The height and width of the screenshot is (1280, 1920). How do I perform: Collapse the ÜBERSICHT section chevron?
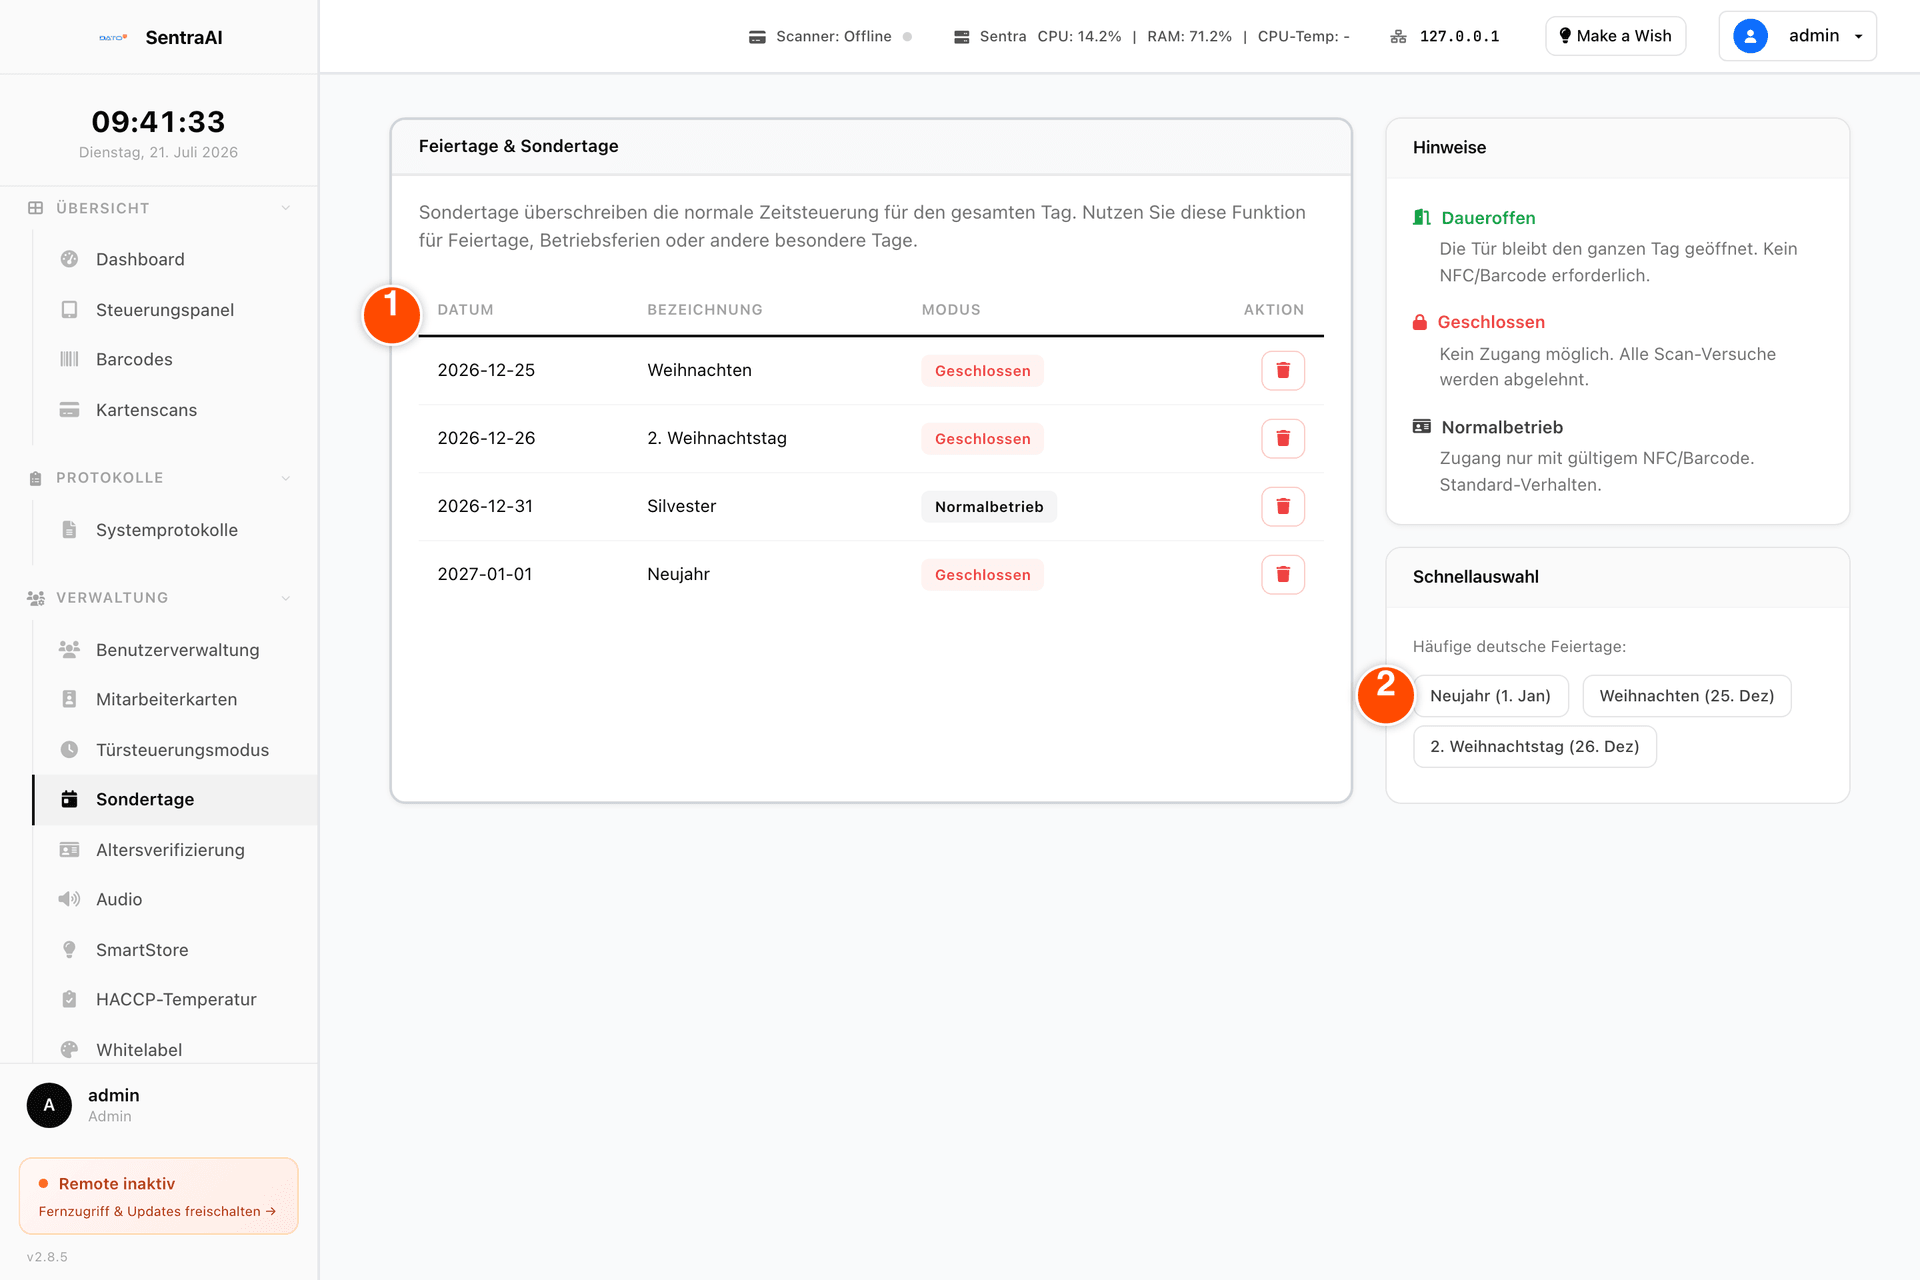click(x=286, y=208)
